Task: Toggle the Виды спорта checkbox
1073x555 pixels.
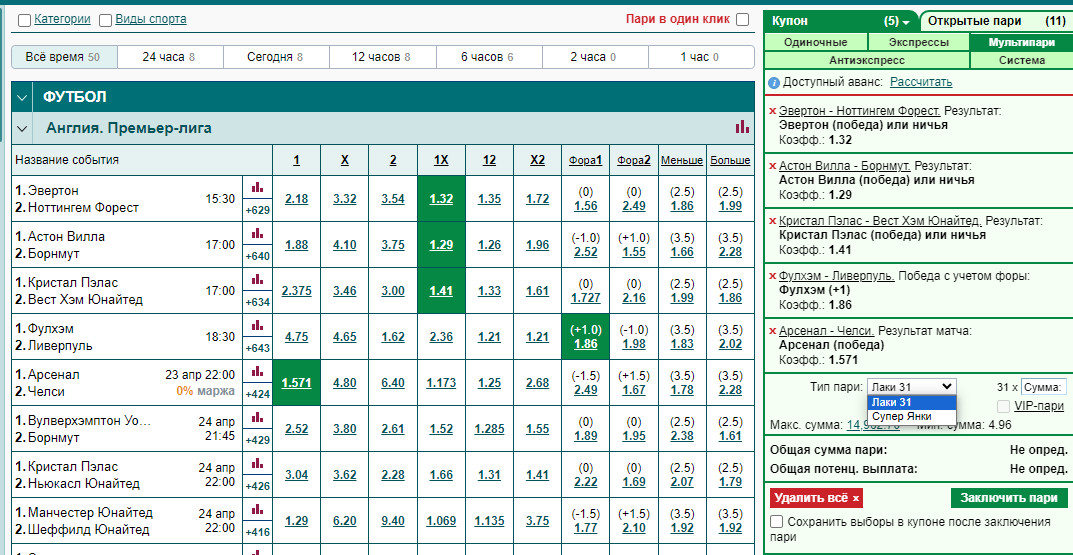Action: (105, 21)
